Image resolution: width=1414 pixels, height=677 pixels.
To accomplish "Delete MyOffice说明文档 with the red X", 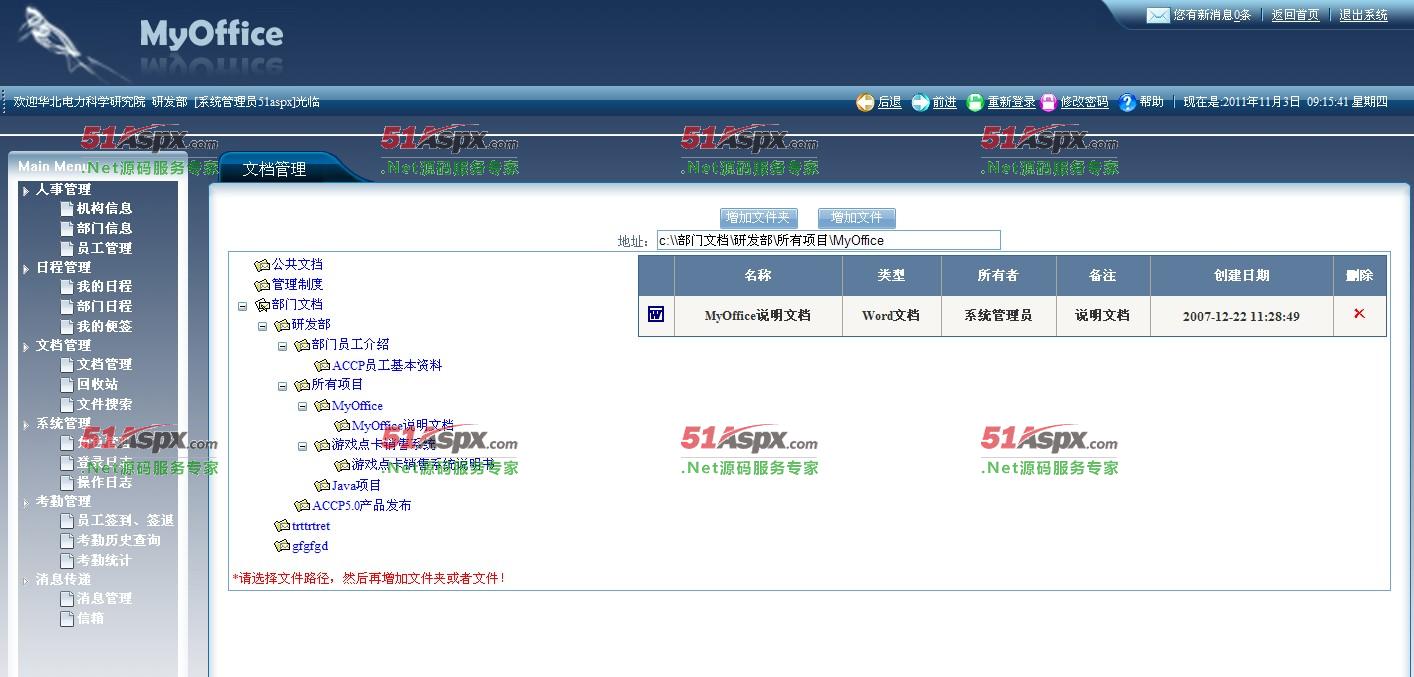I will pyautogui.click(x=1359, y=314).
